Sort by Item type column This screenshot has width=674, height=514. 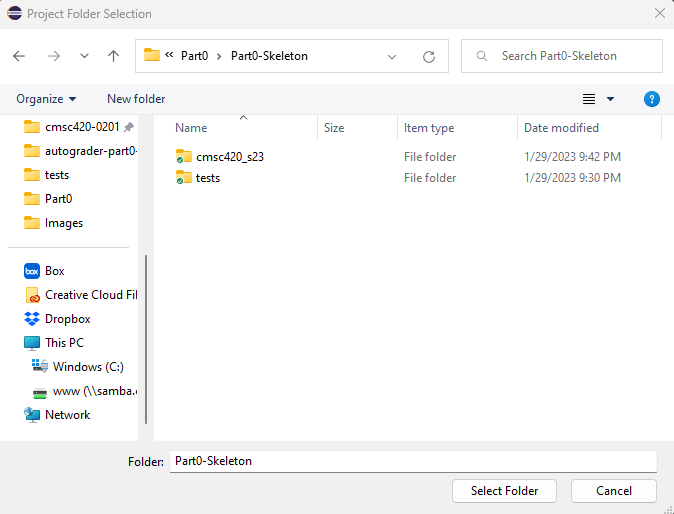coord(429,128)
